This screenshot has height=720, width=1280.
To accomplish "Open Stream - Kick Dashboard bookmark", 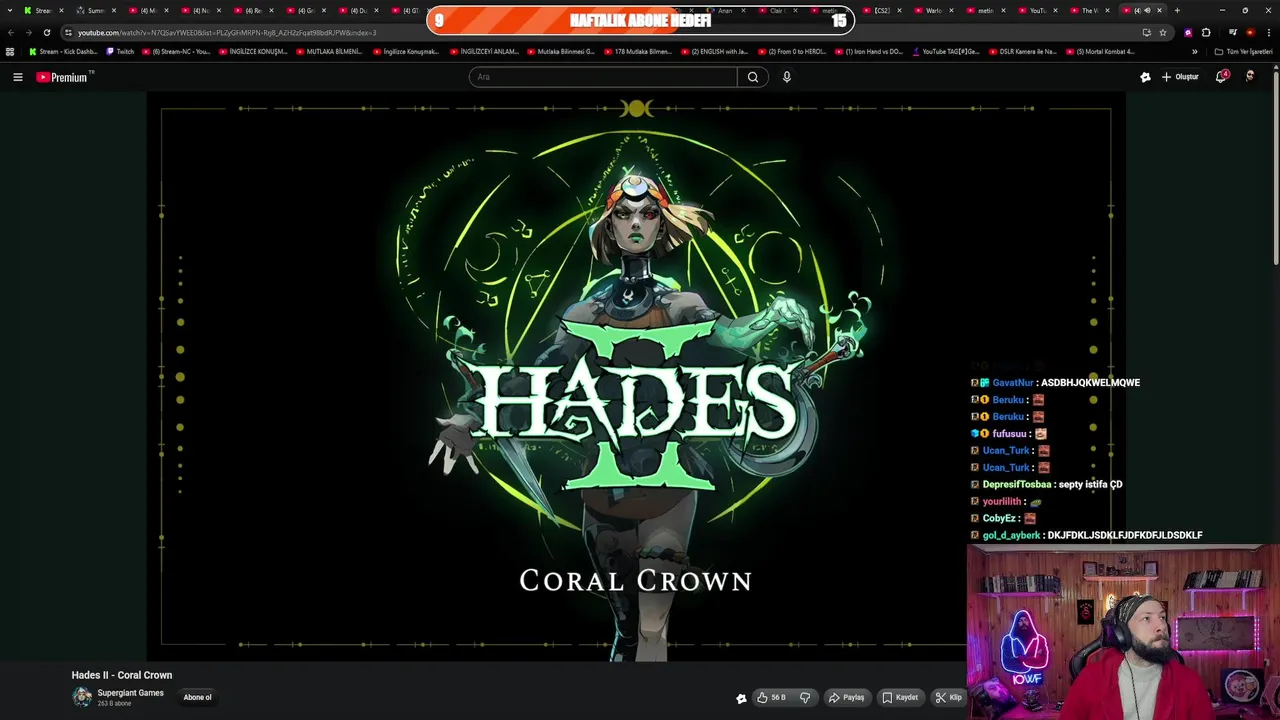I will (x=63, y=51).
